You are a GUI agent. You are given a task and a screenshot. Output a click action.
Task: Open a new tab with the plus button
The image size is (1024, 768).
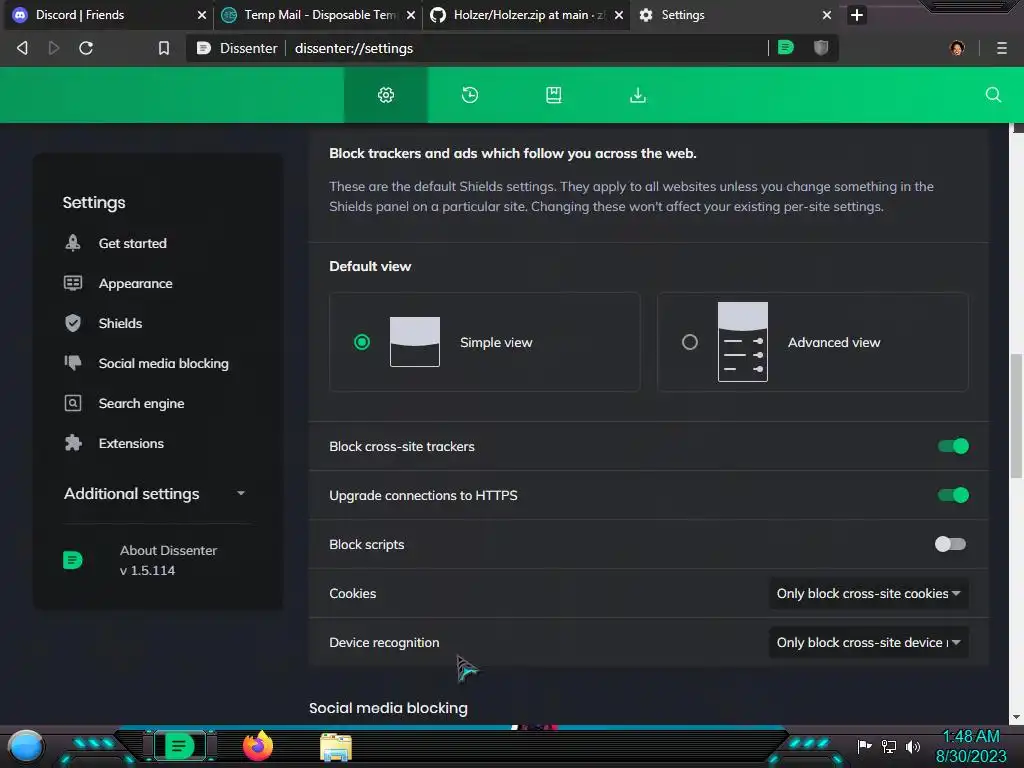tap(857, 15)
